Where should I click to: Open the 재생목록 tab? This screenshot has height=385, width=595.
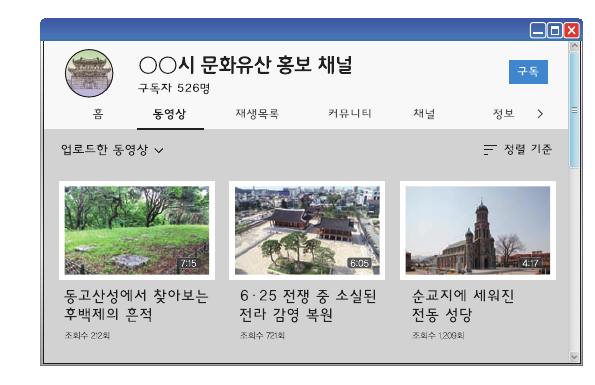tap(257, 113)
